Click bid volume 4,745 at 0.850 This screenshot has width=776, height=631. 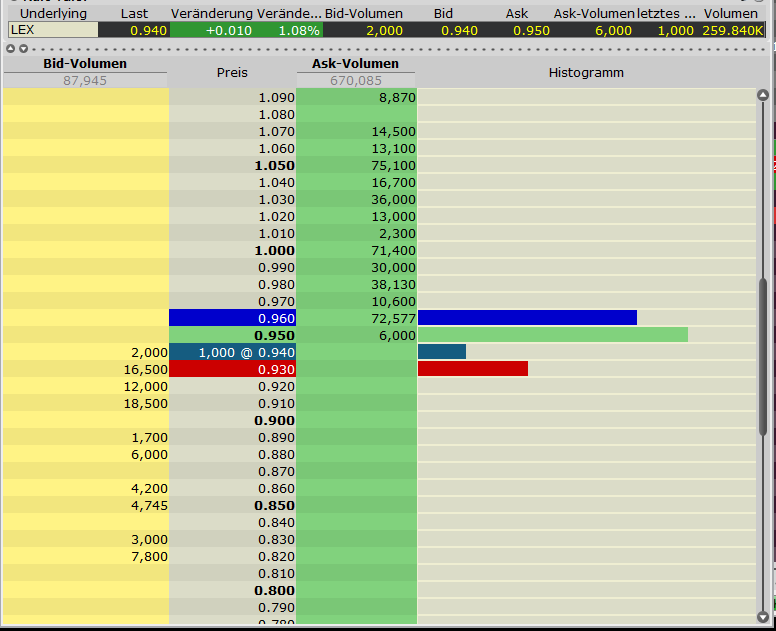149,505
